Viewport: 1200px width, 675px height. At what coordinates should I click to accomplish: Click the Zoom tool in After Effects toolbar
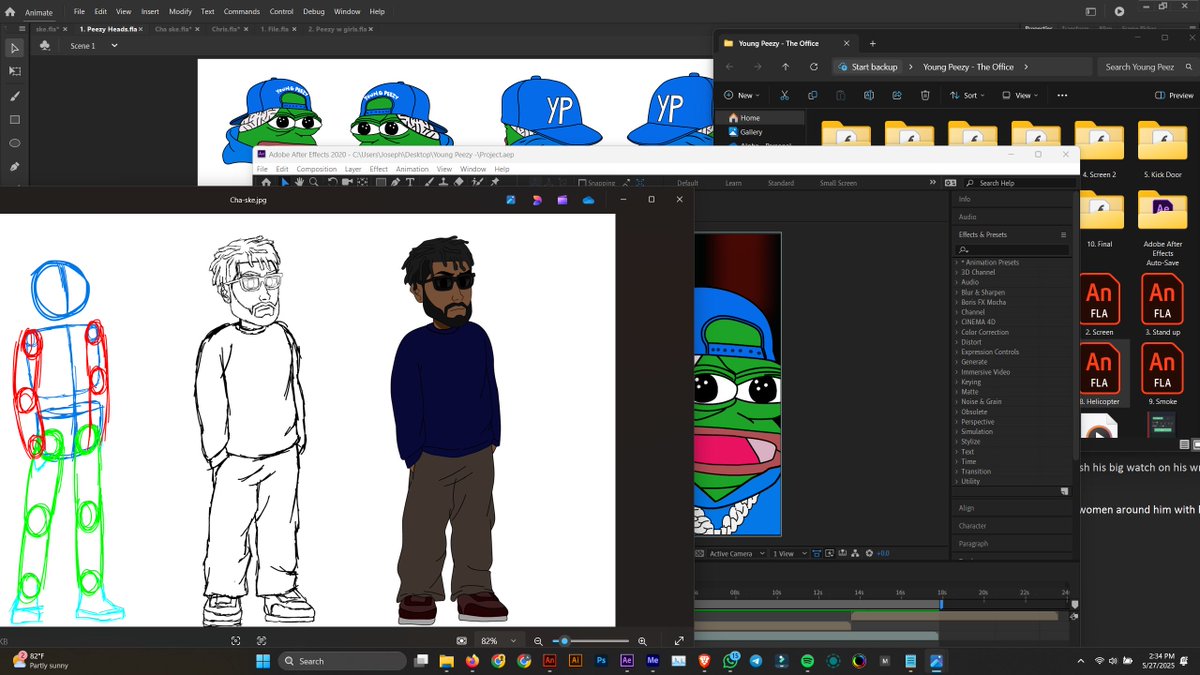click(314, 182)
